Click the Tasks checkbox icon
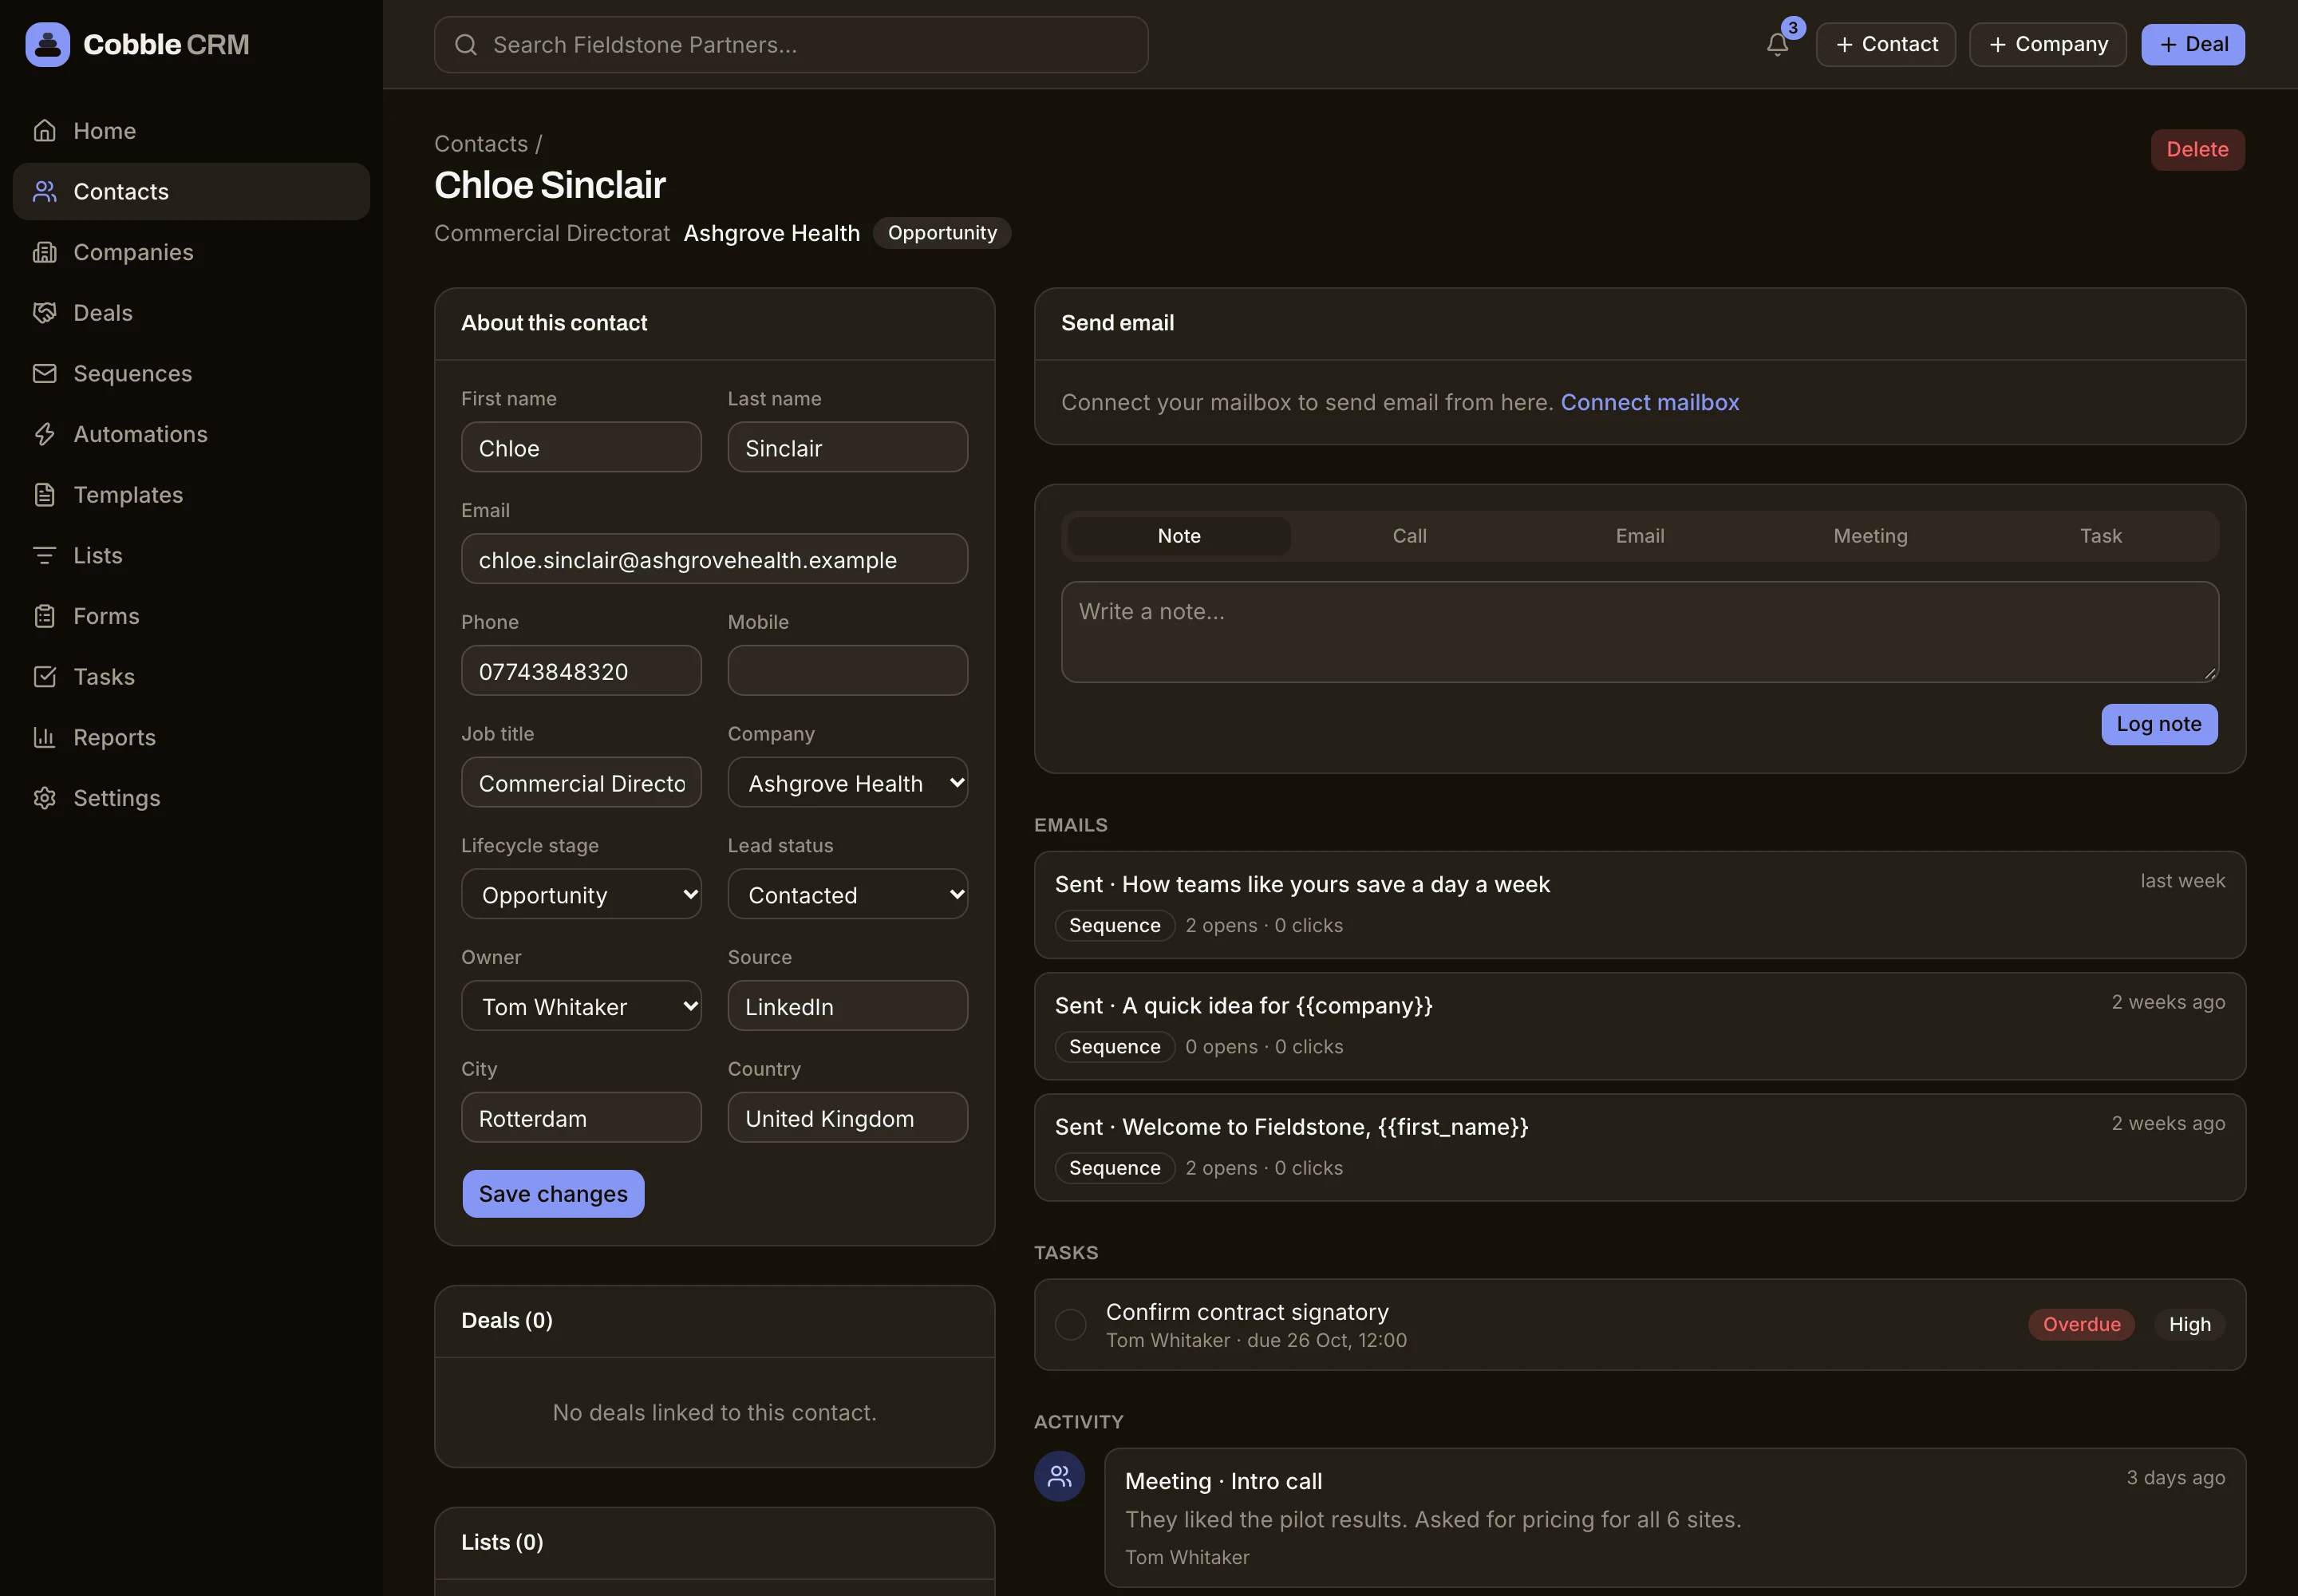The image size is (2298, 1596). [x=44, y=677]
